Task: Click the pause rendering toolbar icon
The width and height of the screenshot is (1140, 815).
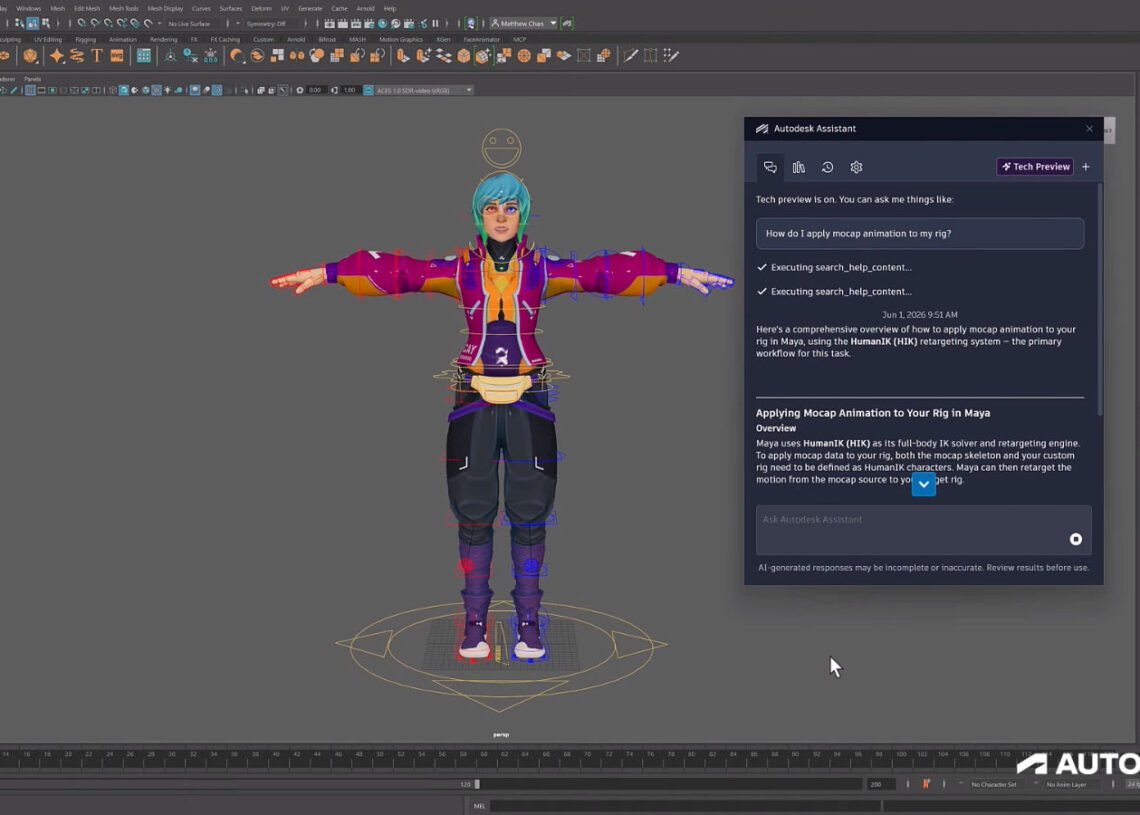Action: pos(435,23)
